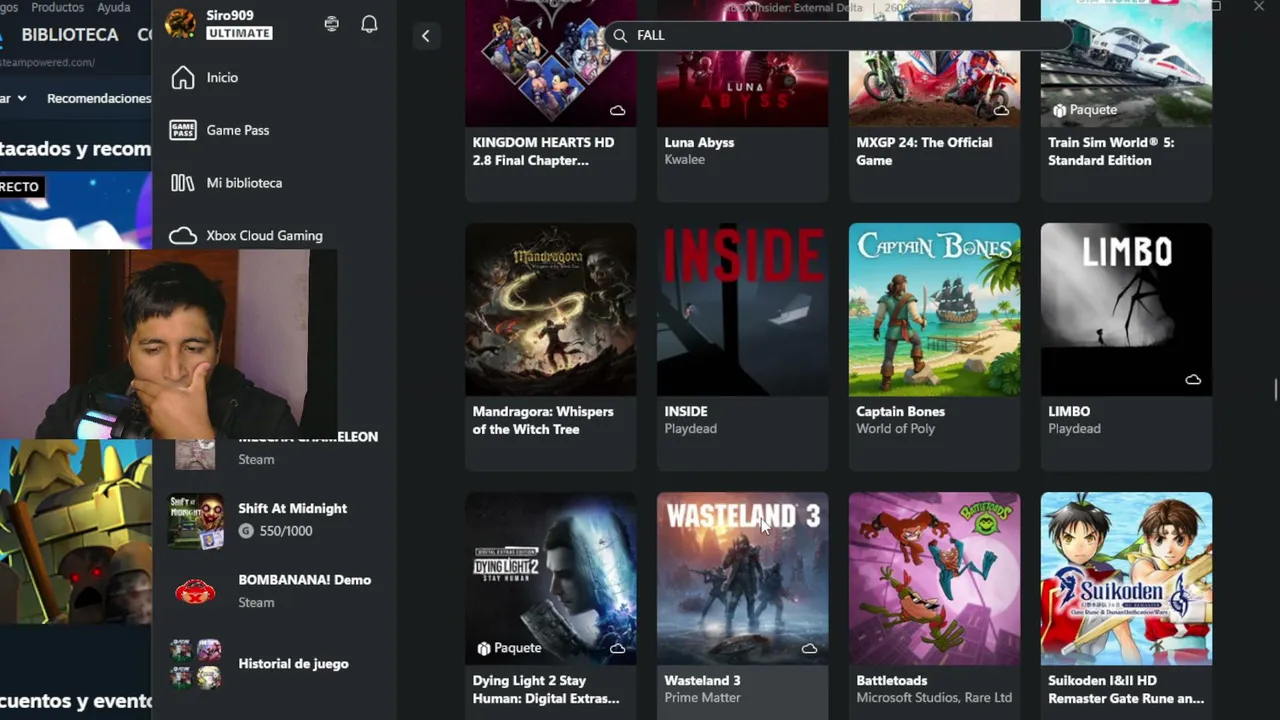Image resolution: width=1280 pixels, height=720 pixels.
Task: Open the Productos menu in the Steam window
Action: [58, 7]
